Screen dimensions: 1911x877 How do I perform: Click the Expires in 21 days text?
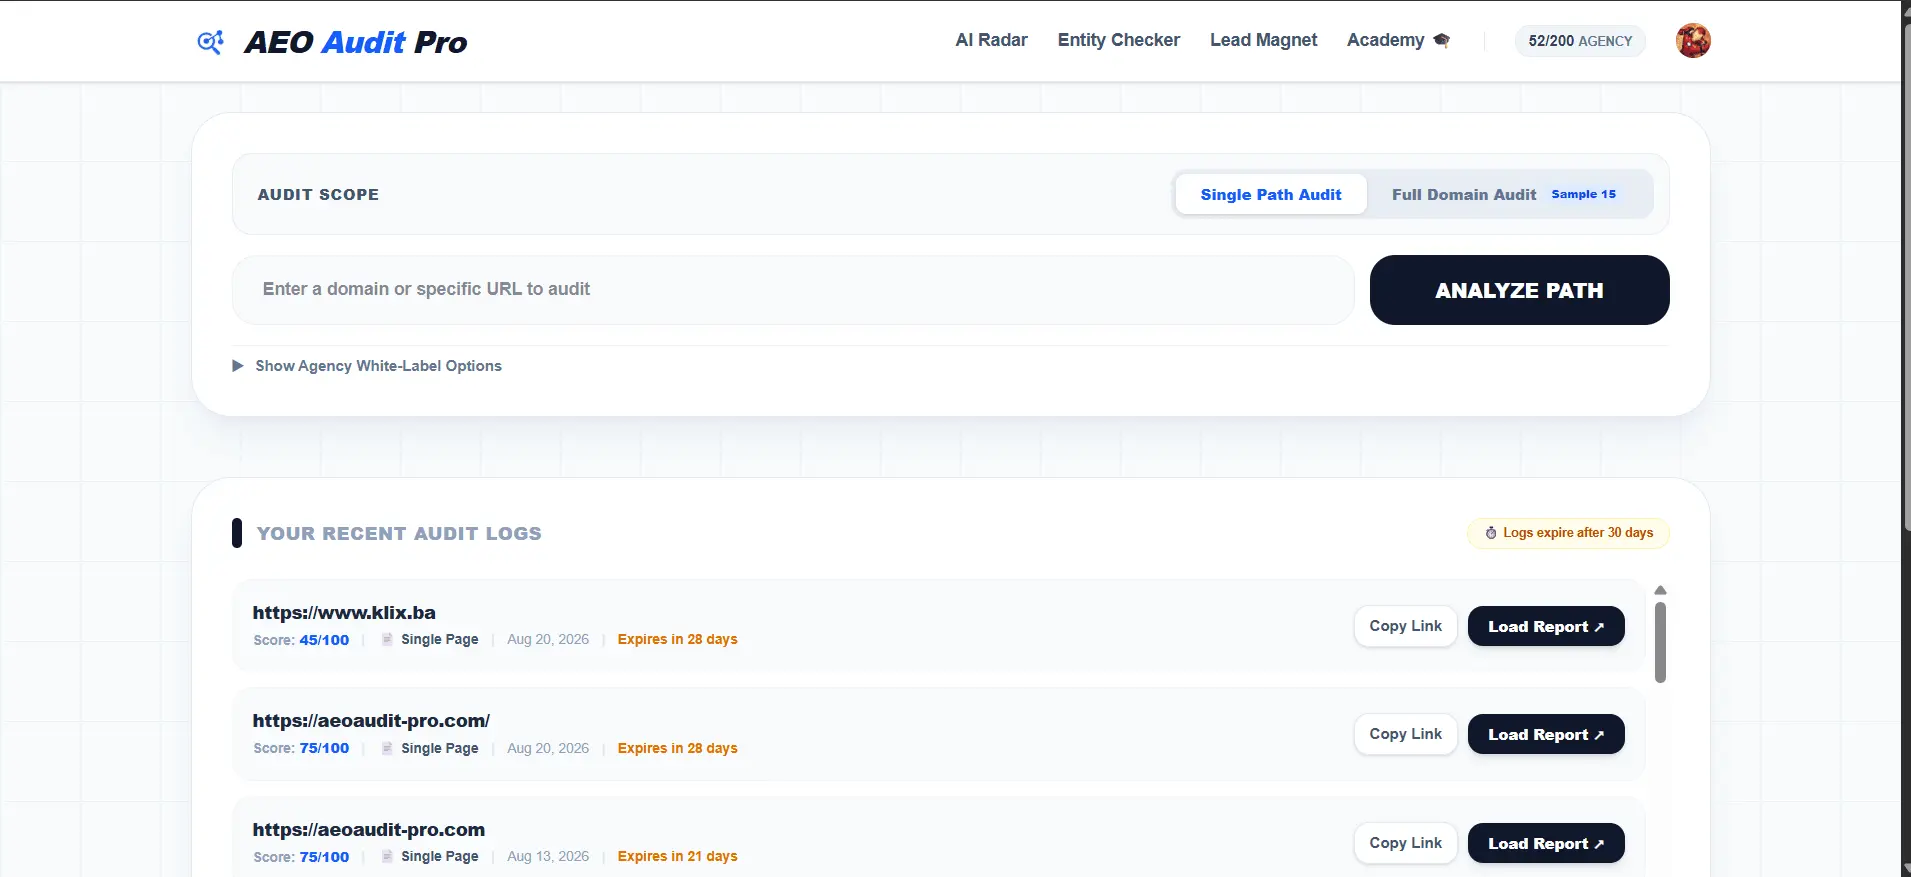pos(677,856)
